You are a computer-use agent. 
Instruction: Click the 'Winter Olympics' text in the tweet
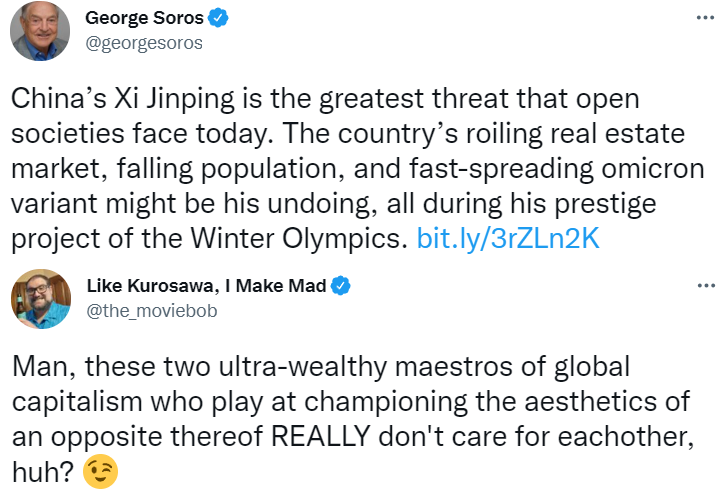click(299, 238)
